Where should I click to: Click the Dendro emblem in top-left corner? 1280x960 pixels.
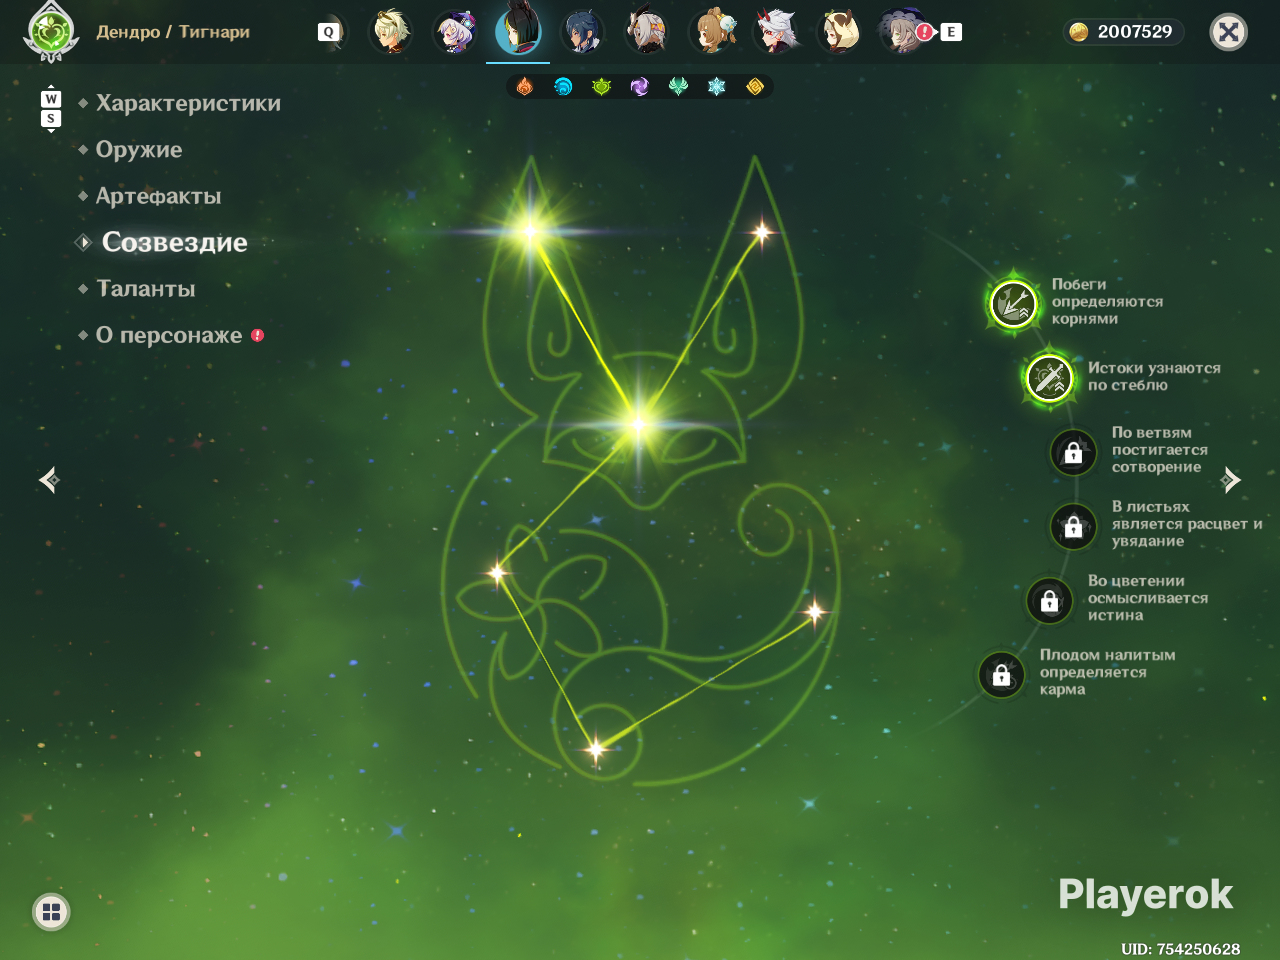tap(50, 32)
